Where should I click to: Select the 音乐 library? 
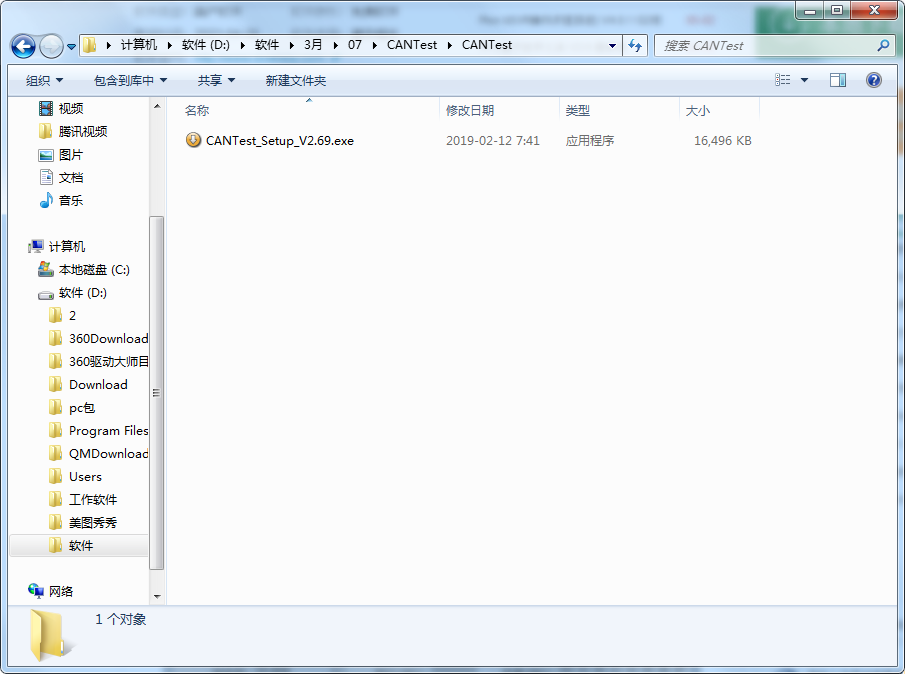70,201
